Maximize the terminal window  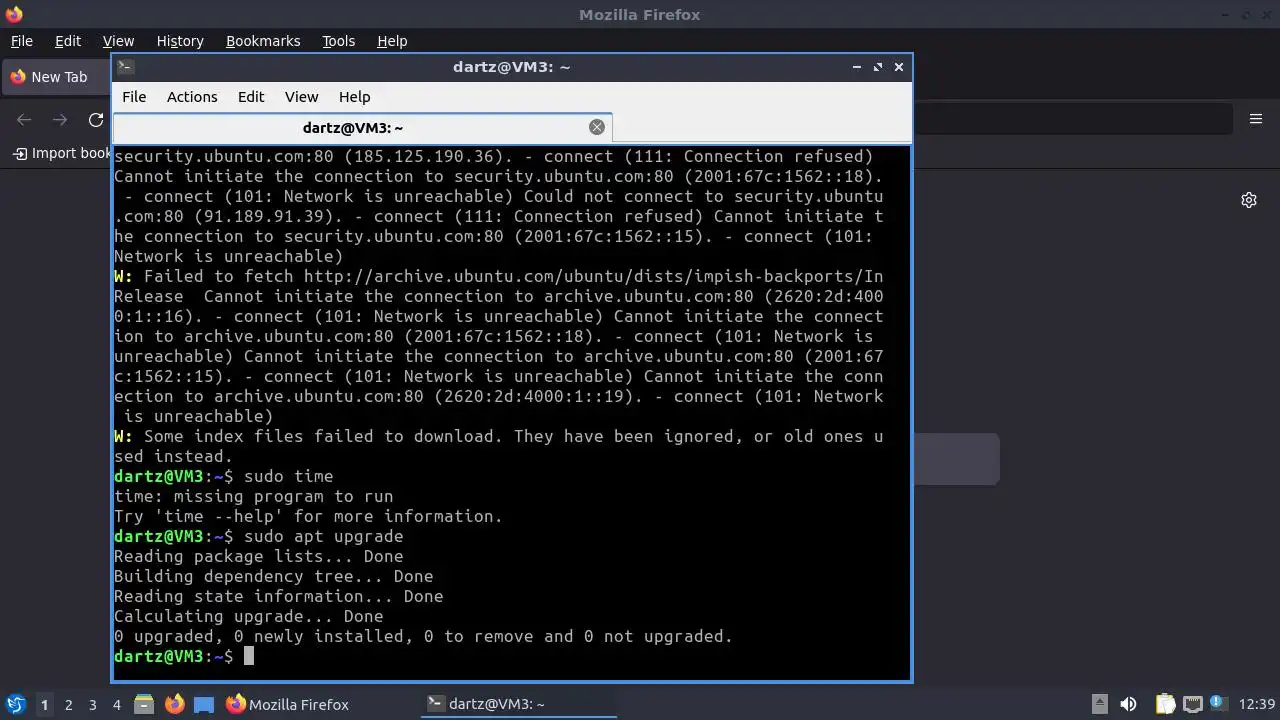(x=878, y=67)
